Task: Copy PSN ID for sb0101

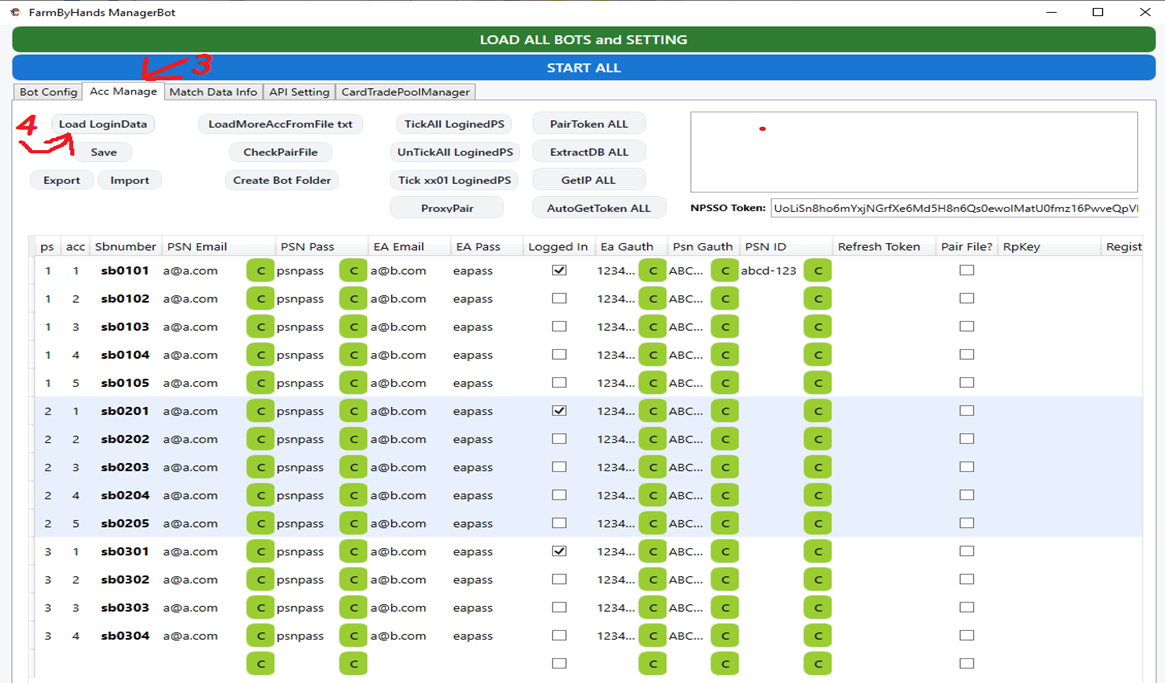Action: (x=817, y=271)
